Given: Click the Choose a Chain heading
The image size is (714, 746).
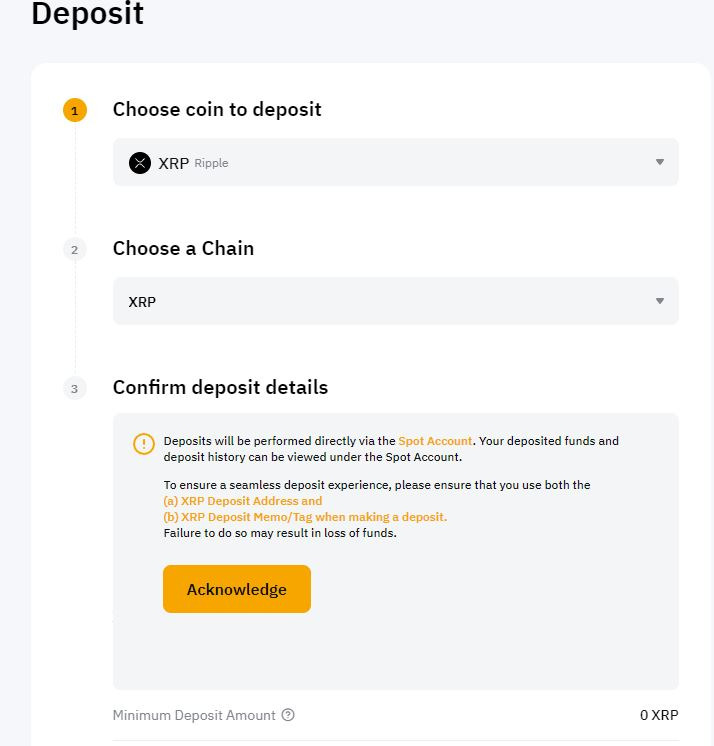Looking at the screenshot, I should pyautogui.click(x=183, y=248).
